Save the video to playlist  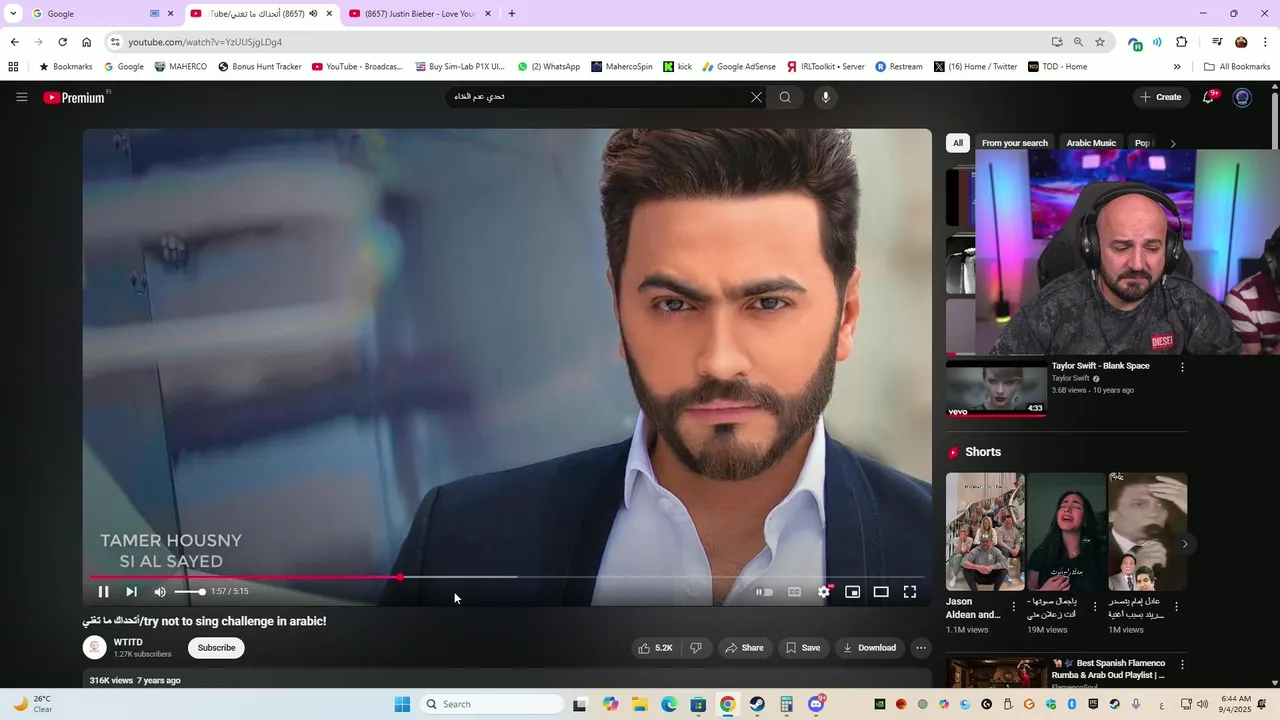click(803, 648)
